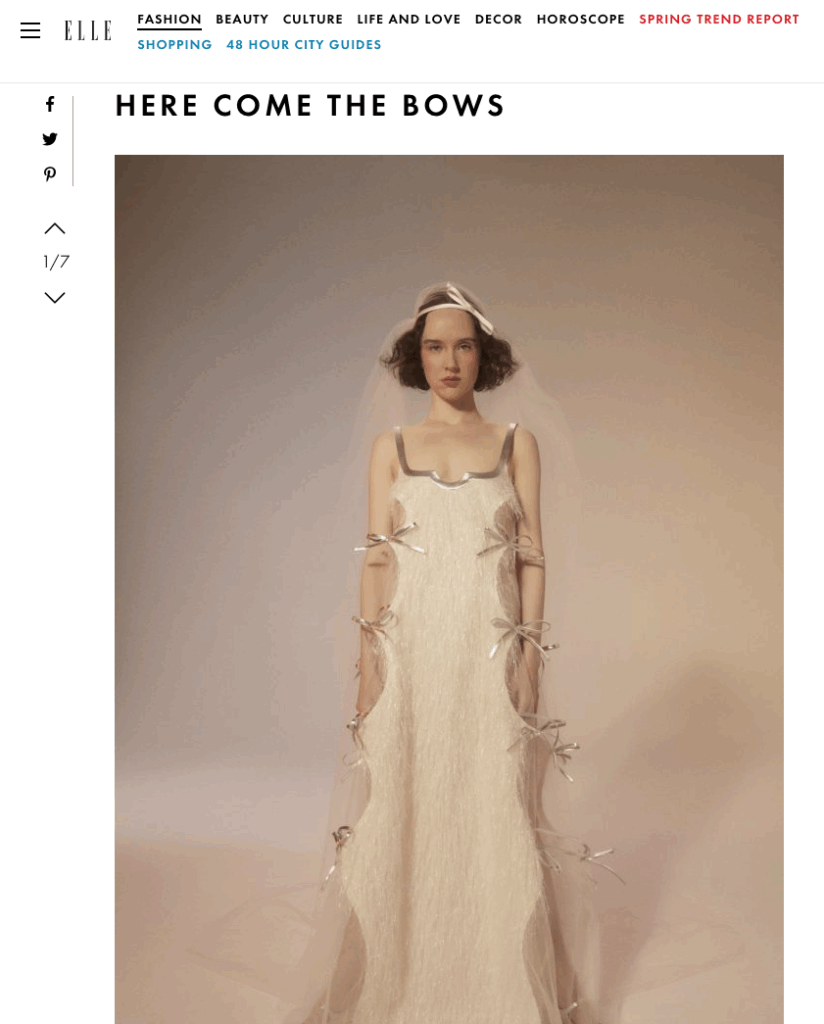Open the Beauty section
824x1024 pixels.
242,20
